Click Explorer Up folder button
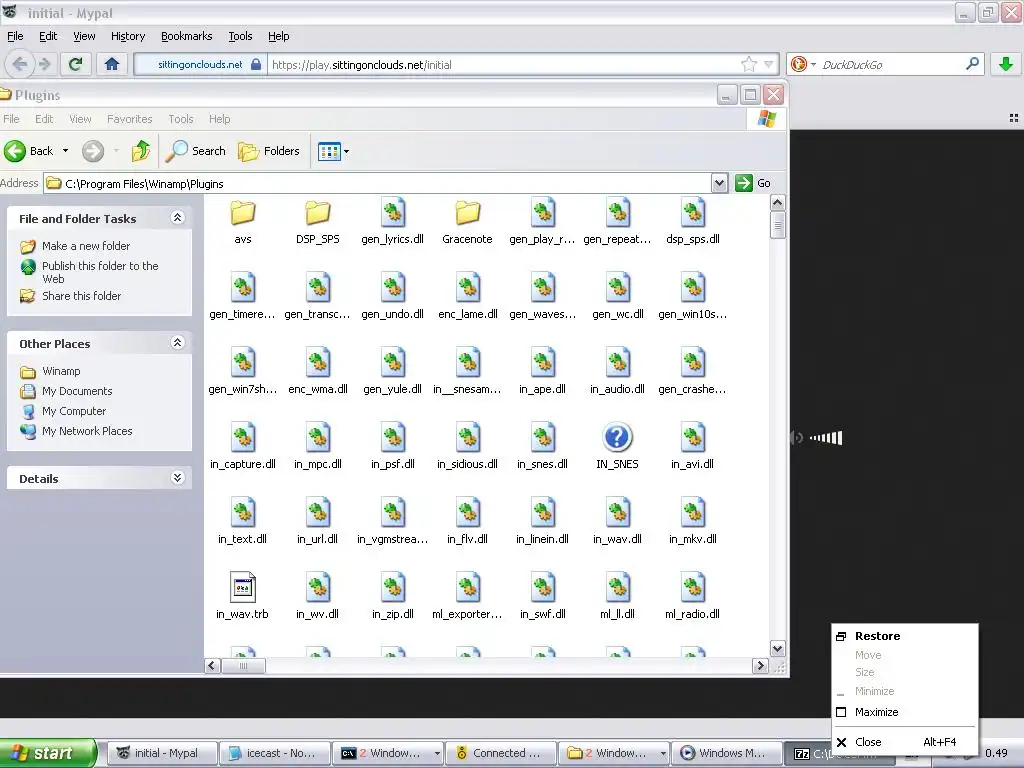The width and height of the screenshot is (1024, 768). (140, 151)
